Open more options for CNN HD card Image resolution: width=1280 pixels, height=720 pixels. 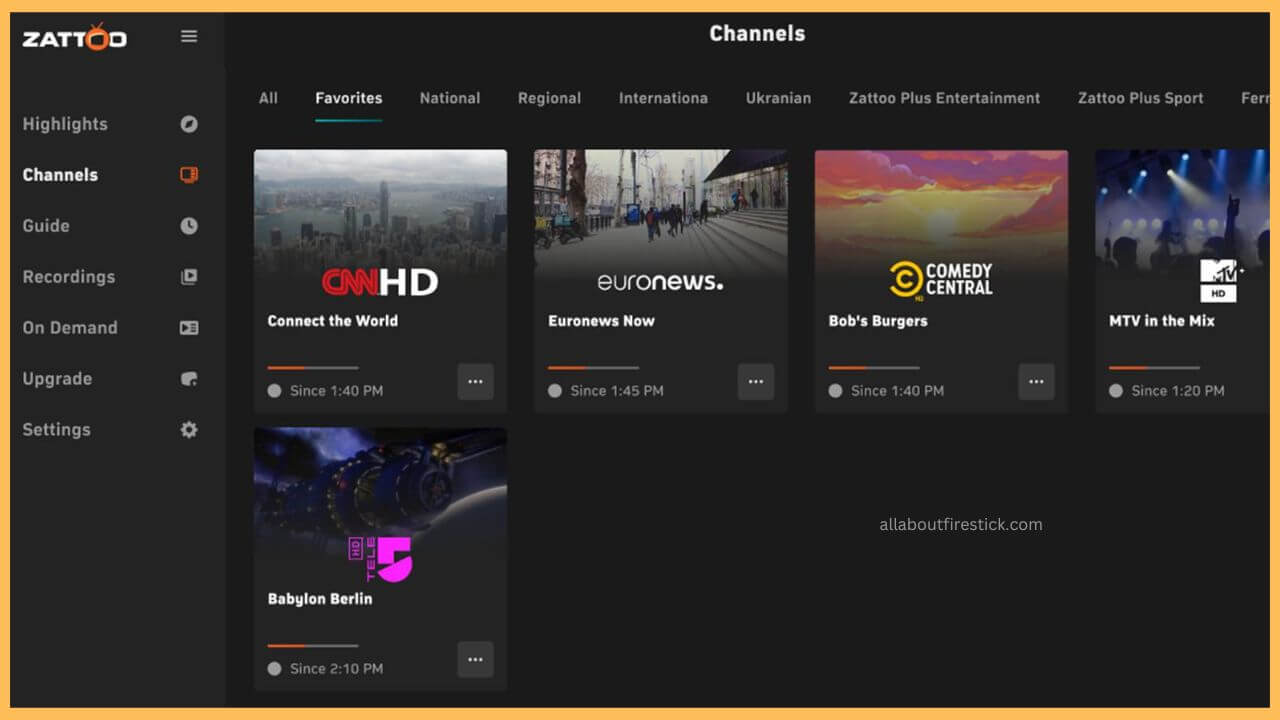(x=475, y=382)
